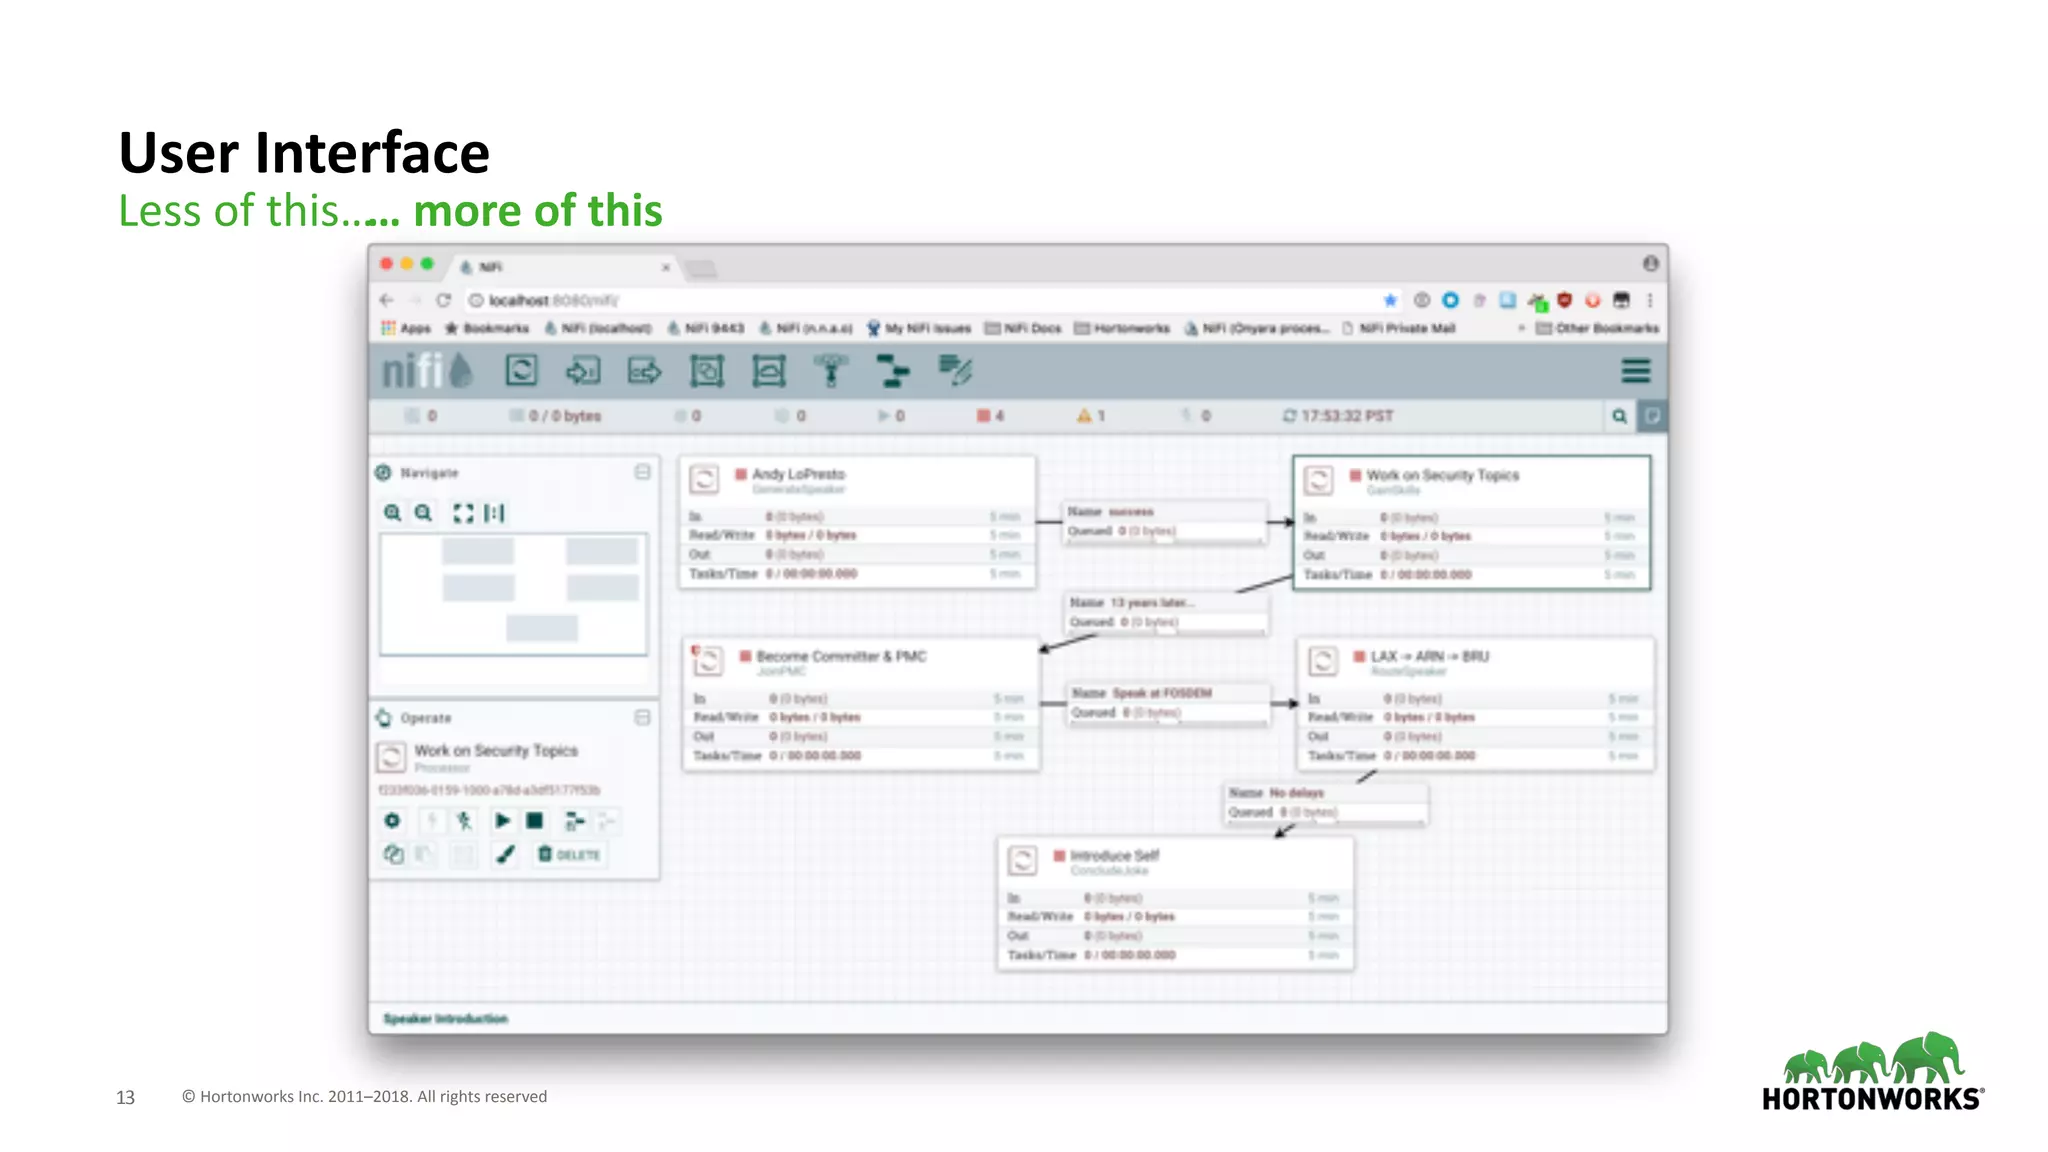Image resolution: width=2048 pixels, height=1152 pixels.
Task: Create template from selection icon
Action: [x=574, y=821]
